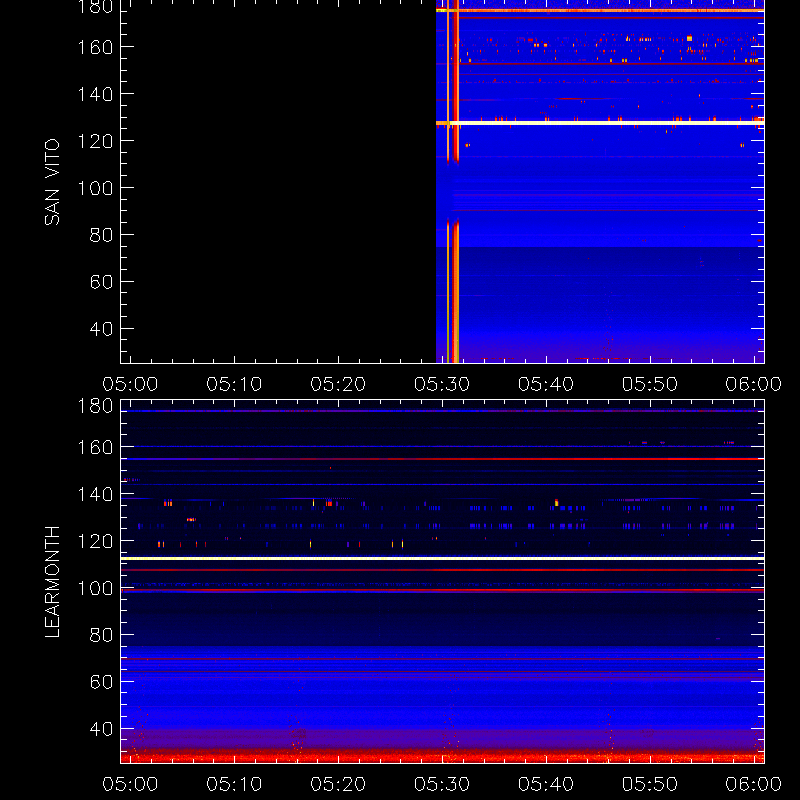Click 05:20 time label under SAN VITO plot
Image resolution: width=800 pixels, height=800 pixels.
[338, 384]
